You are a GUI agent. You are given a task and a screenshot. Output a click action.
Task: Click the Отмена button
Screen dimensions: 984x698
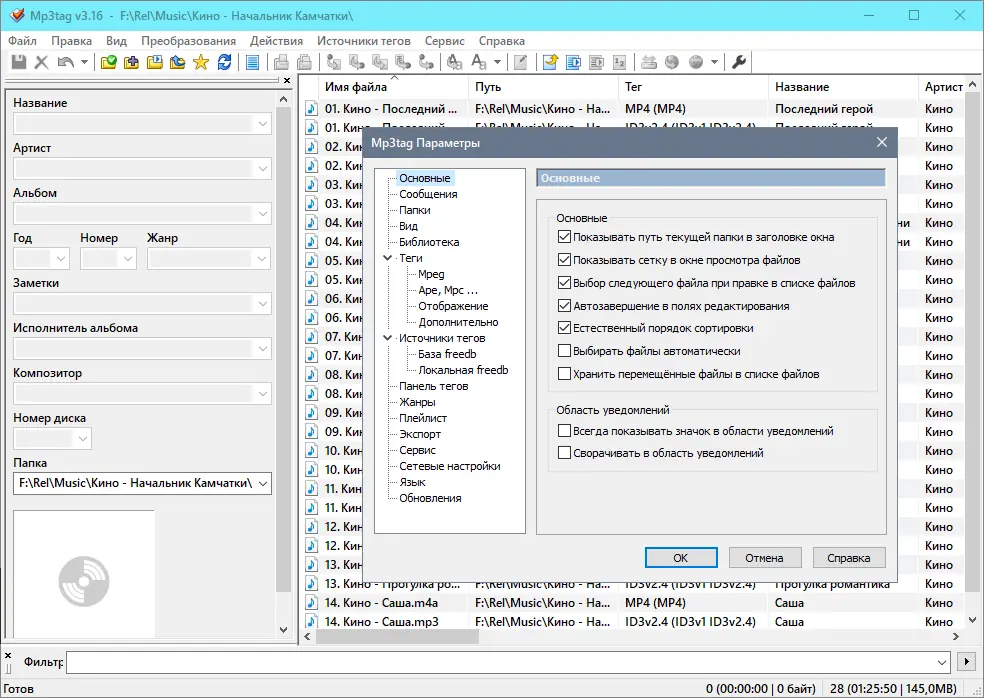coord(764,557)
